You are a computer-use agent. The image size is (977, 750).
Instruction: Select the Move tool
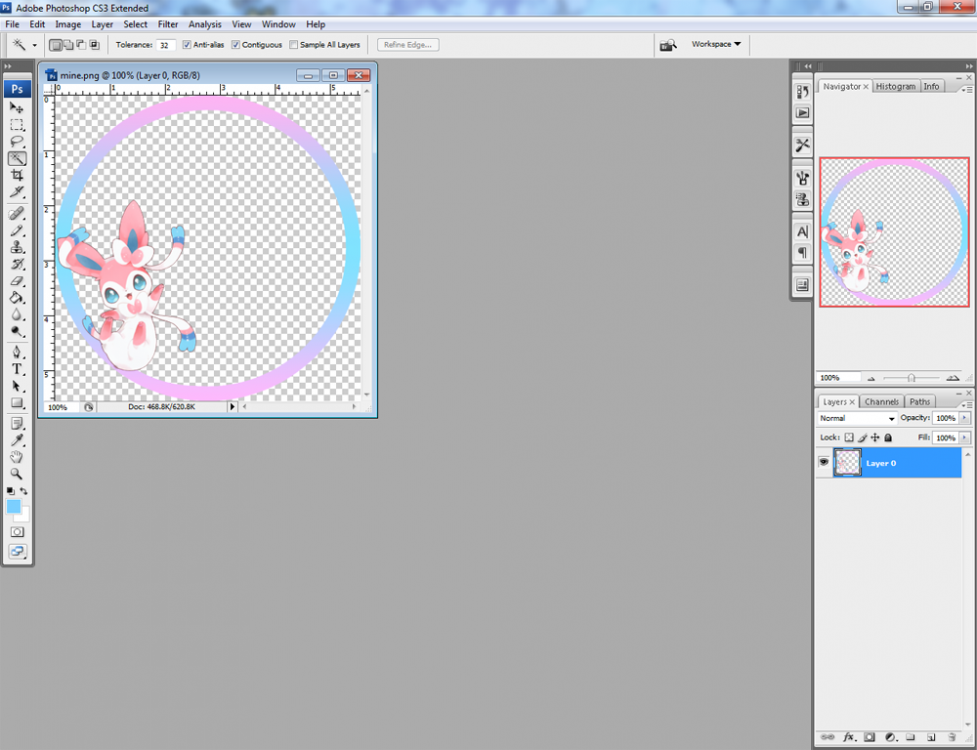(x=17, y=108)
